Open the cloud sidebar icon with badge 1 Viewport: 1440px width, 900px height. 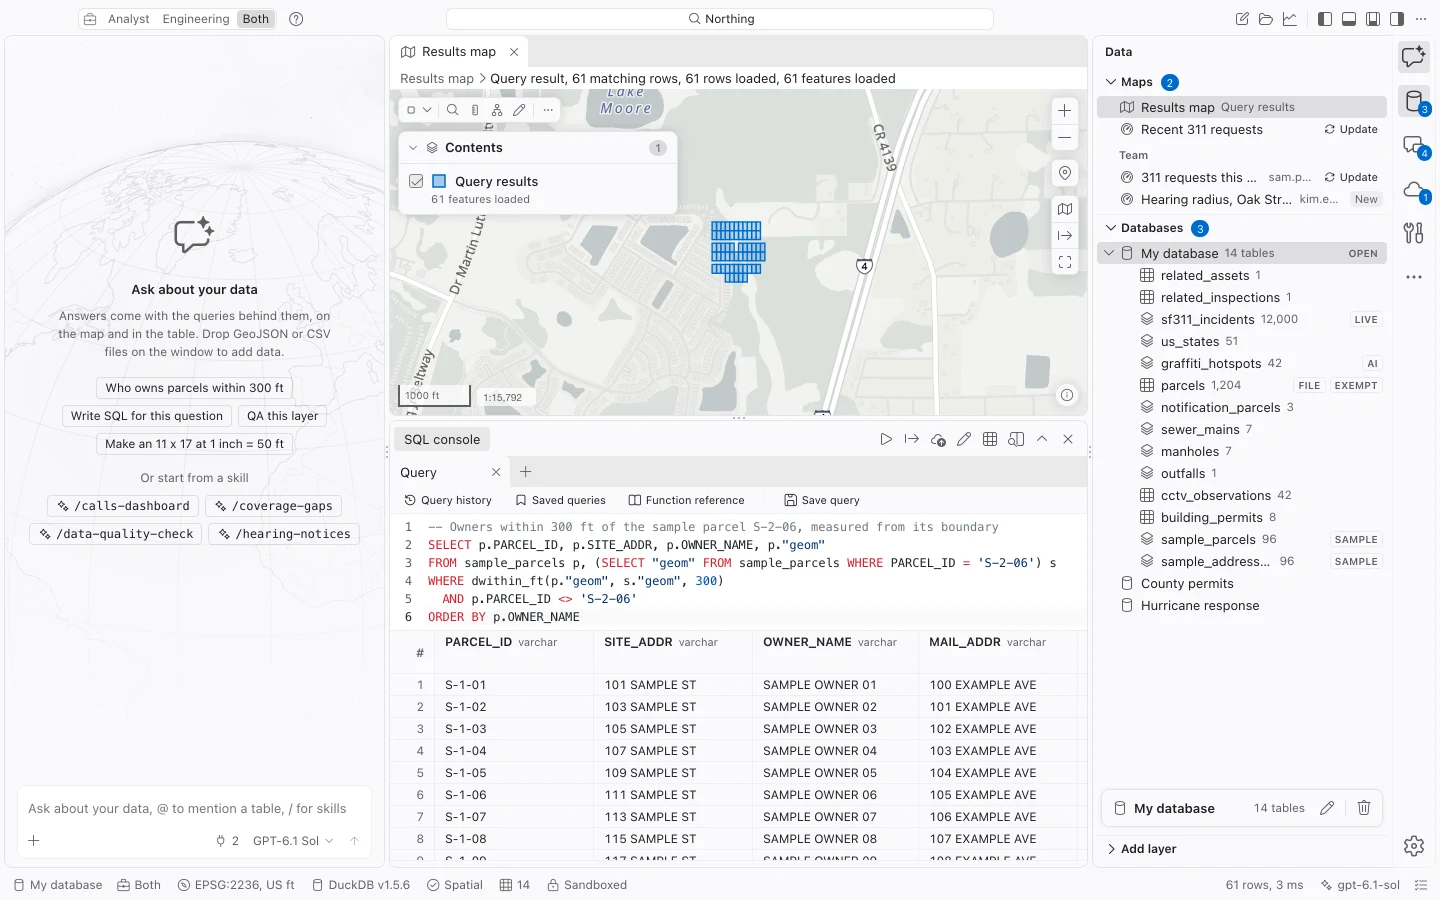(1414, 190)
